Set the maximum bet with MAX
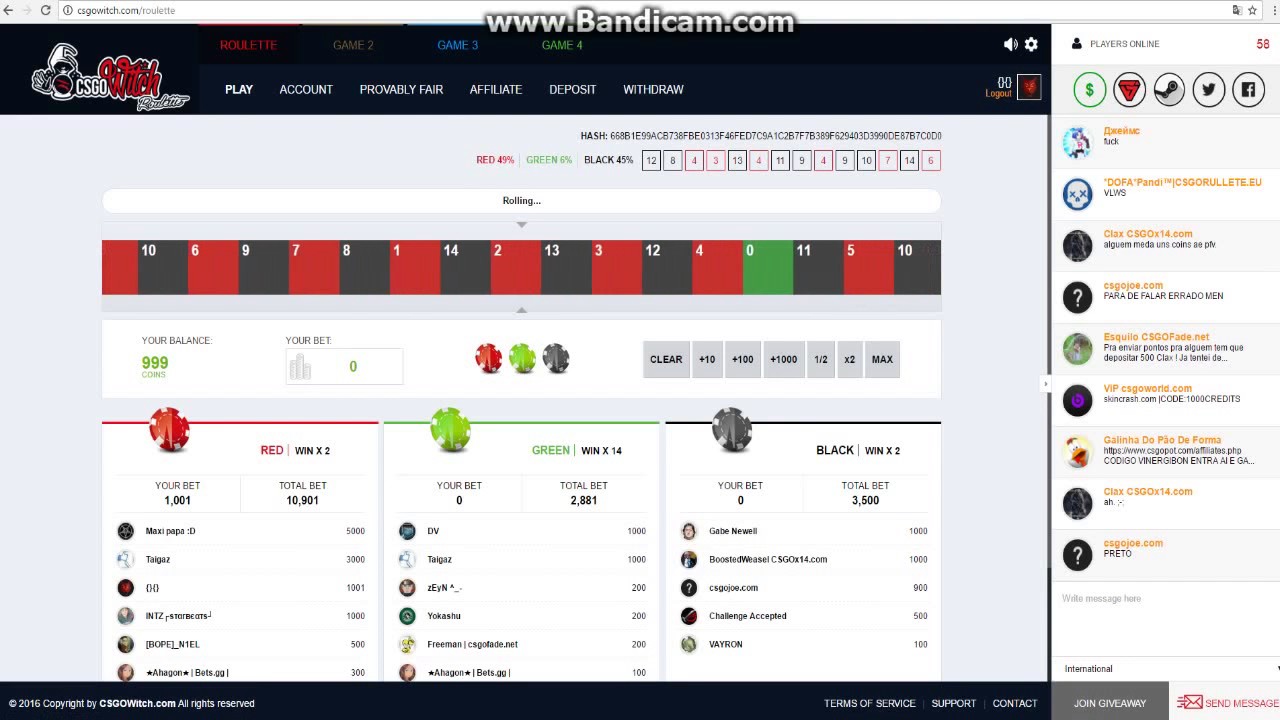The height and width of the screenshot is (720, 1280). 882,359
